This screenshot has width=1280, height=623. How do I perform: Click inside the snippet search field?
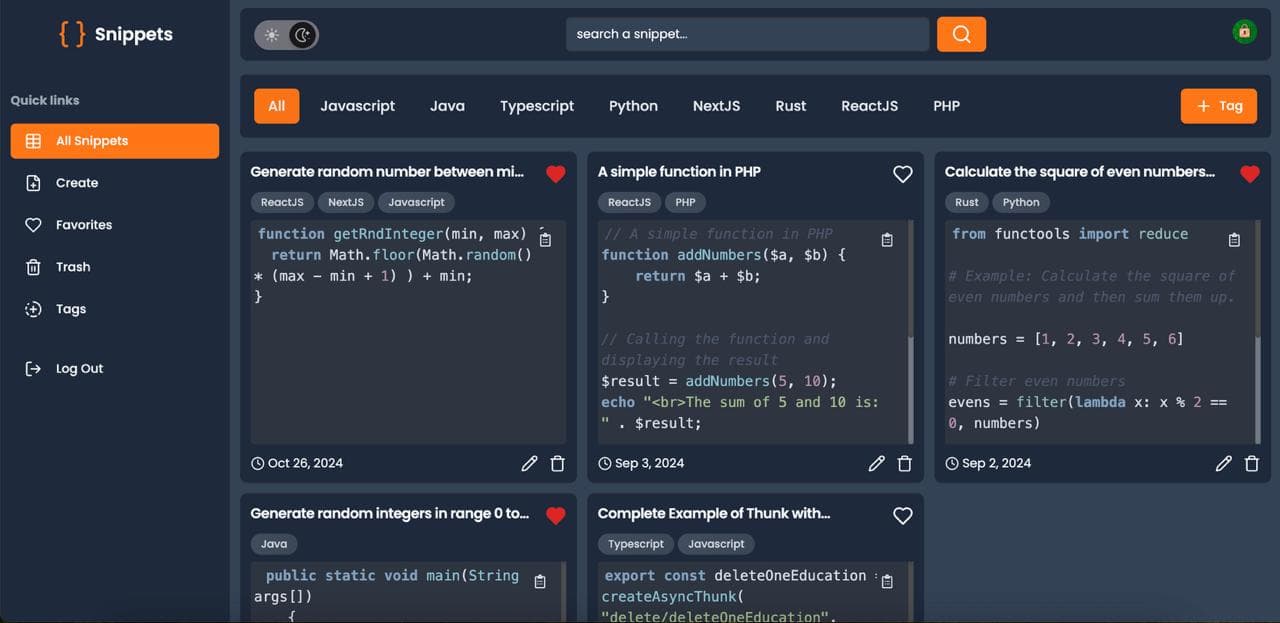[x=747, y=33]
